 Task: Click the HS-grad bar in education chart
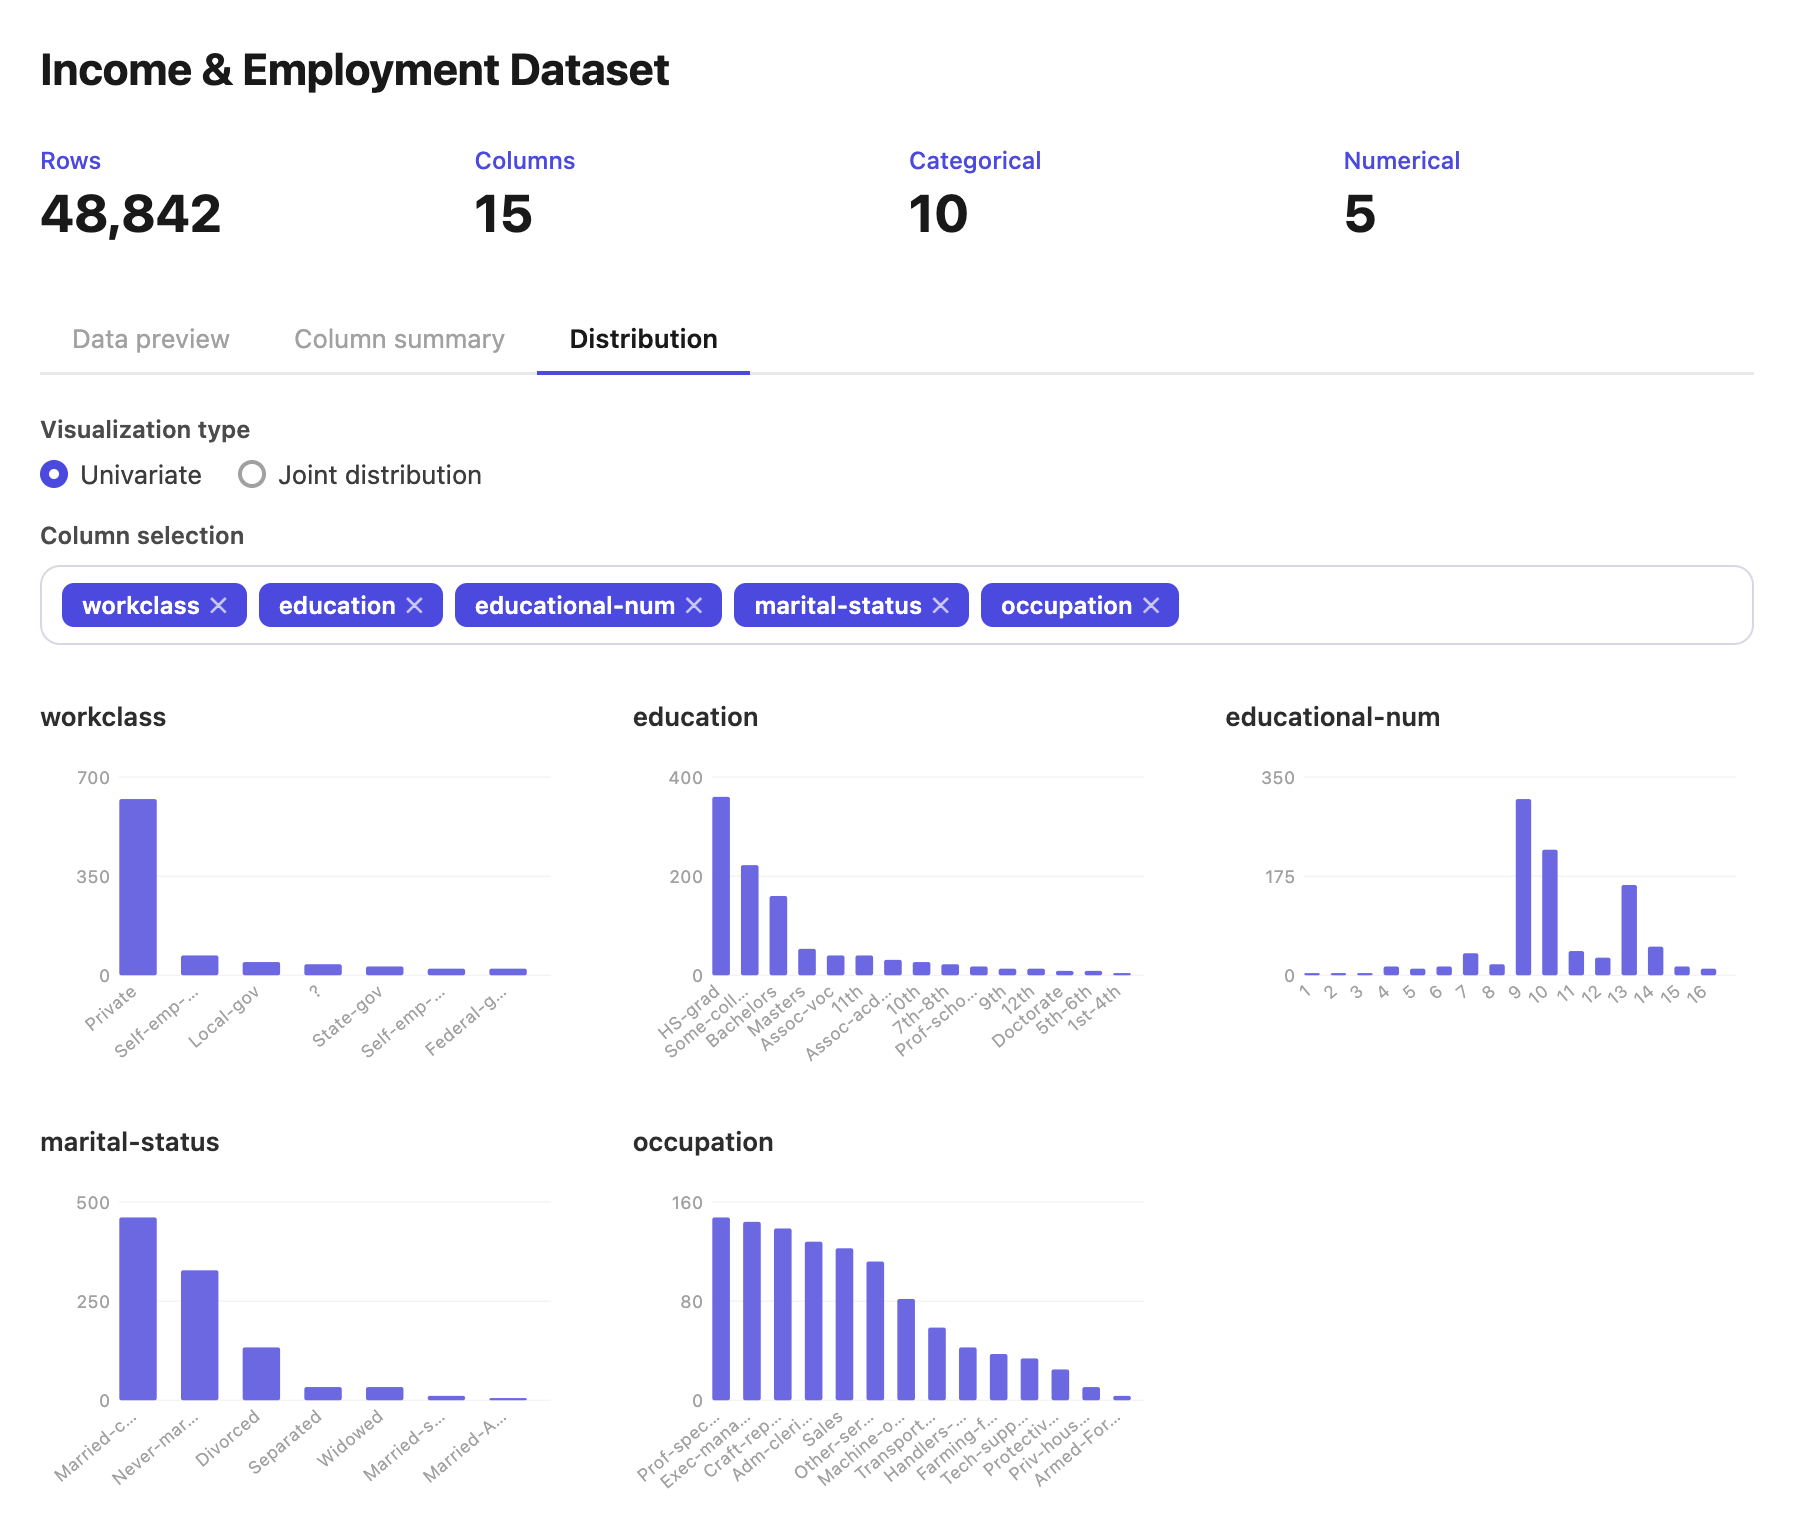click(x=721, y=886)
